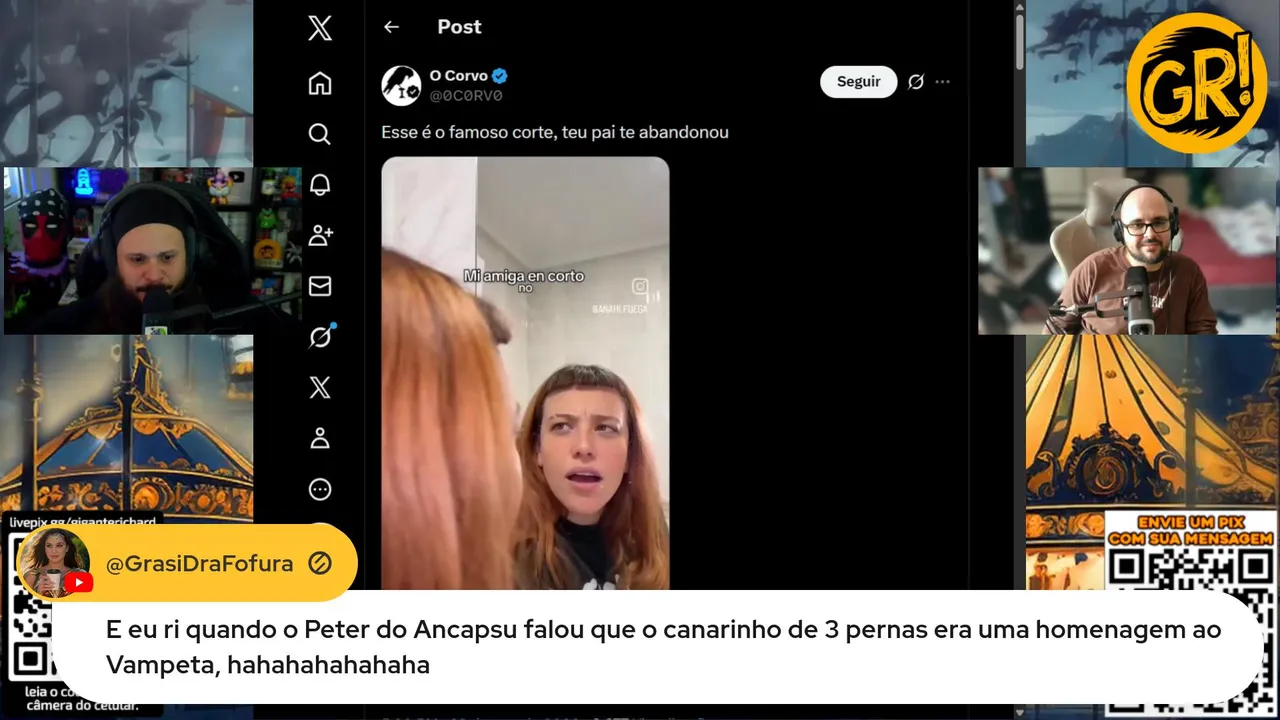Go back with the arrow beside Post
Viewport: 1280px width, 720px height.
click(392, 27)
